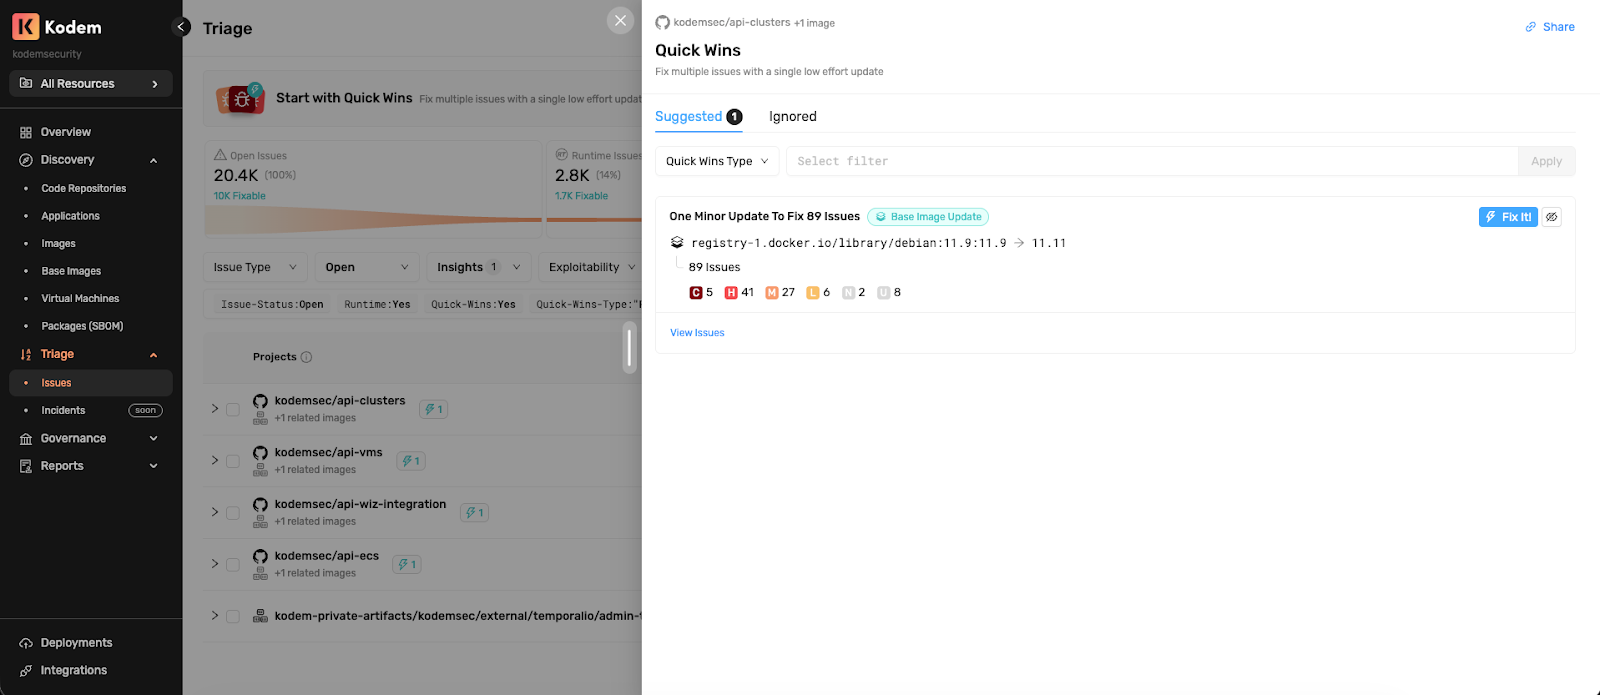The image size is (1600, 695).
Task: Open Applications in sidebar
Action: pos(70,216)
